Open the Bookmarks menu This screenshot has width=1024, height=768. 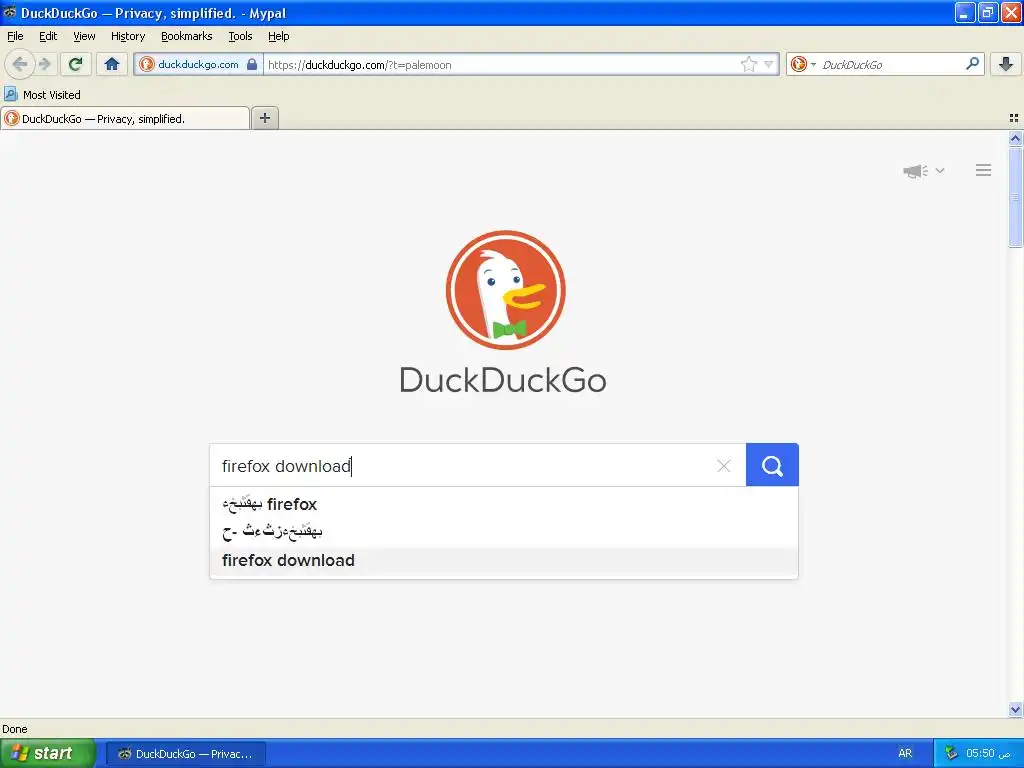[187, 36]
